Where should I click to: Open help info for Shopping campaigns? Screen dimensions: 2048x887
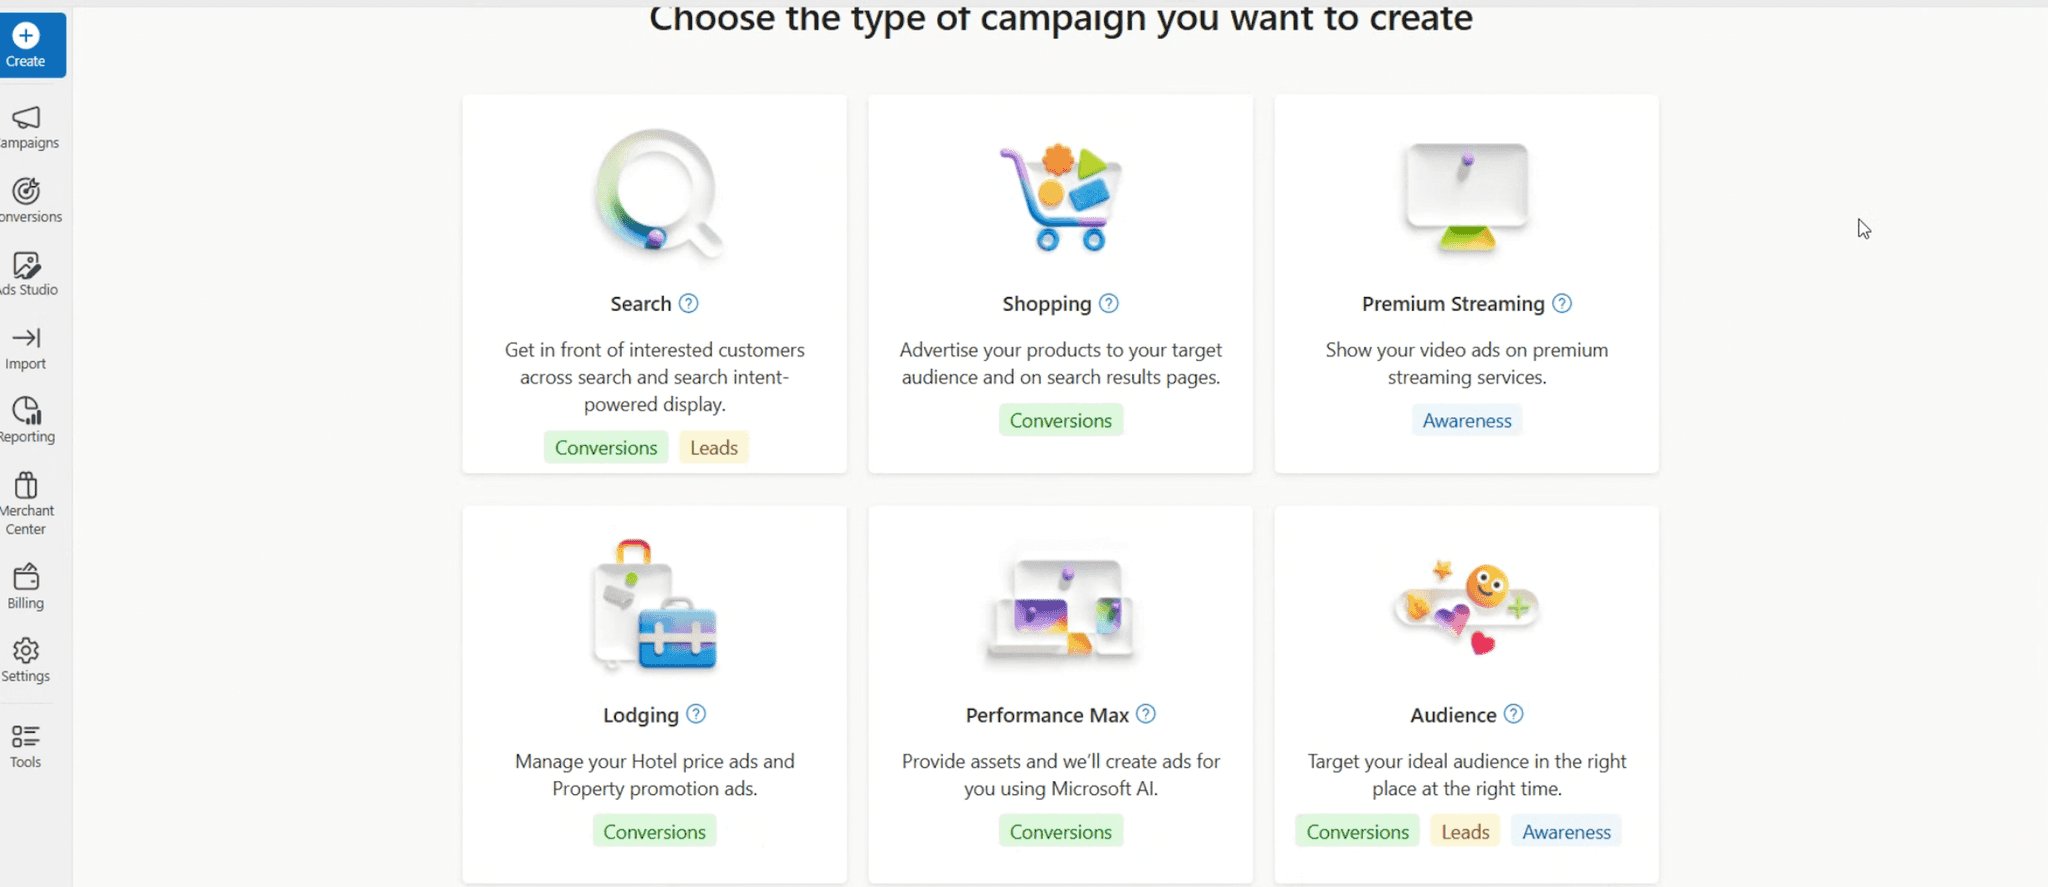pos(1110,303)
